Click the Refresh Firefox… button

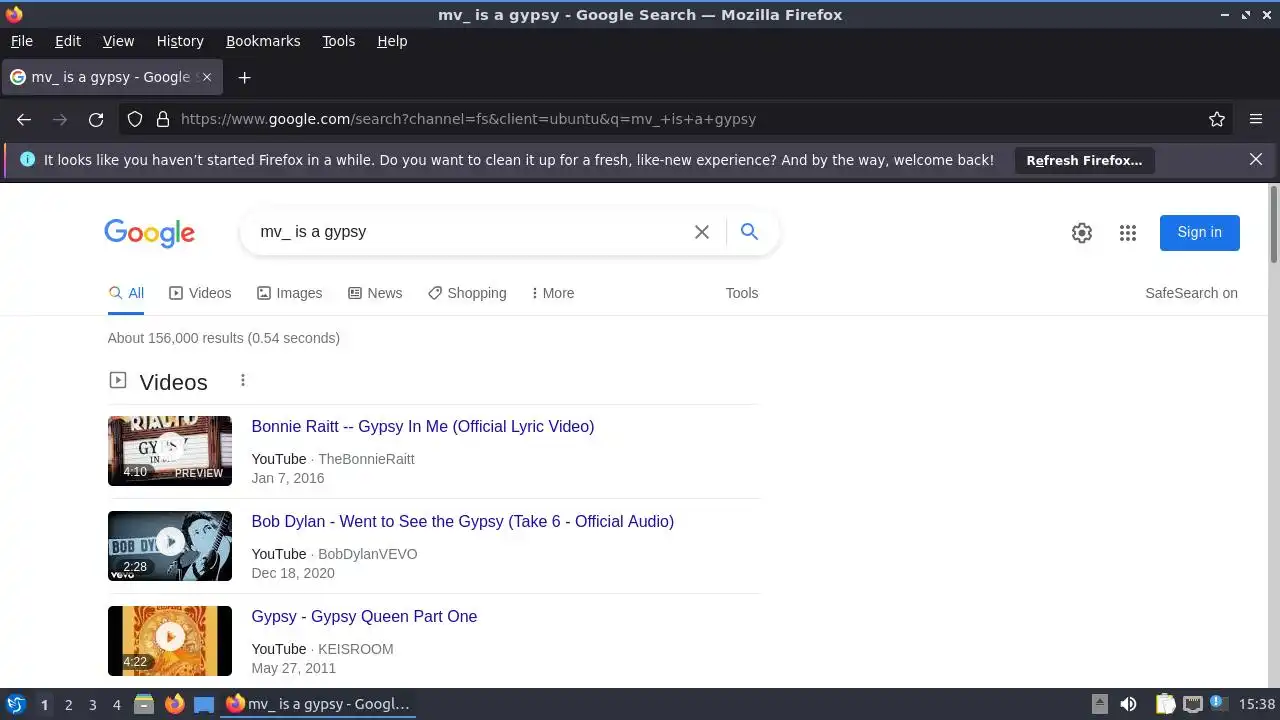click(x=1084, y=160)
